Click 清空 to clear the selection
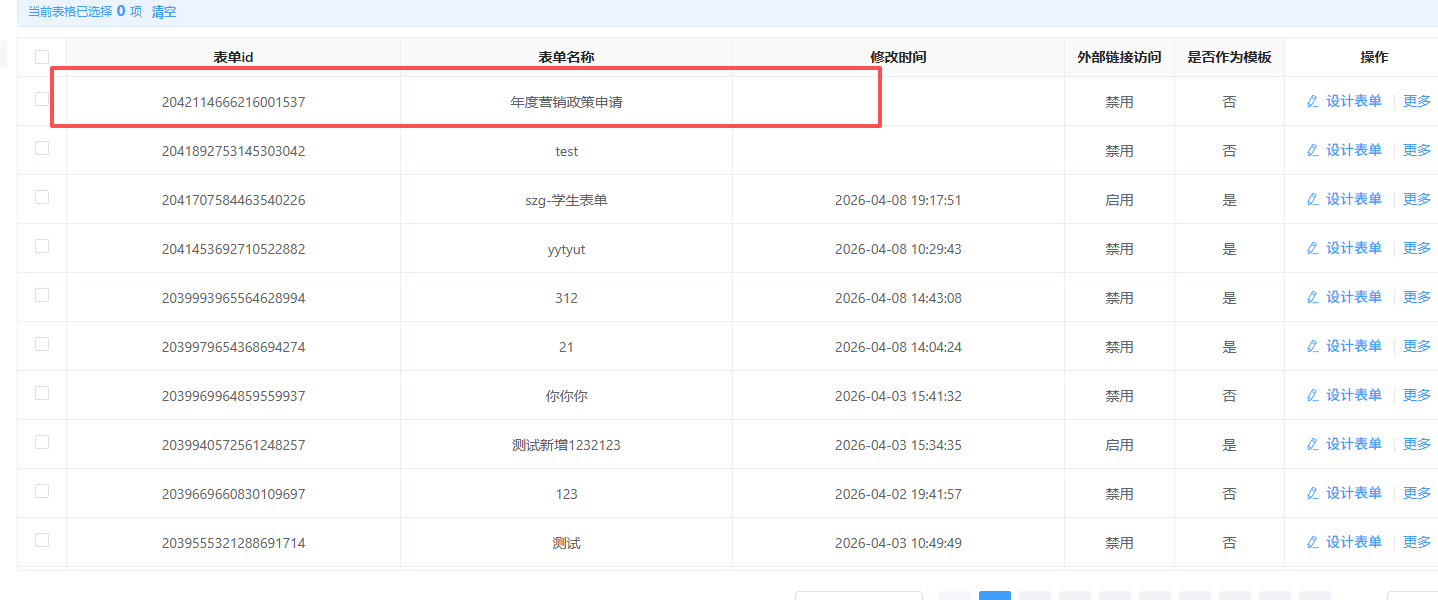 coord(164,12)
